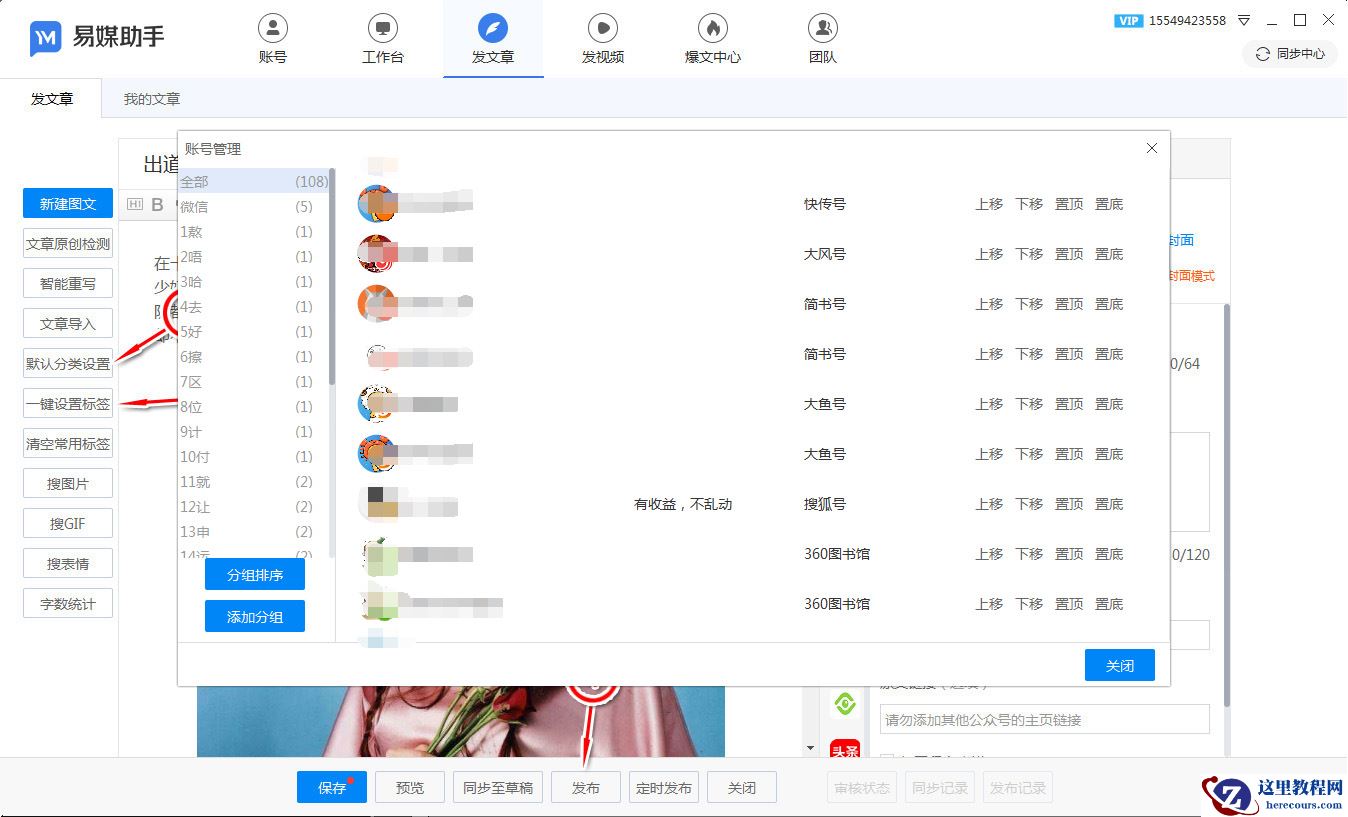Click 关闭 in account management dialog
The width and height of the screenshot is (1348, 817).
1120,665
